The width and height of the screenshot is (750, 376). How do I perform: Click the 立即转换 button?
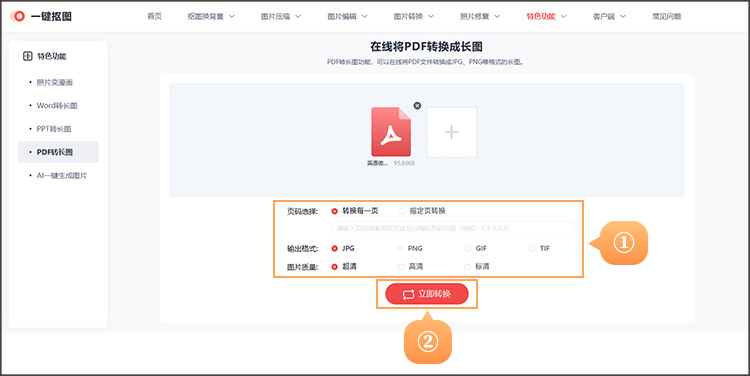(x=427, y=294)
